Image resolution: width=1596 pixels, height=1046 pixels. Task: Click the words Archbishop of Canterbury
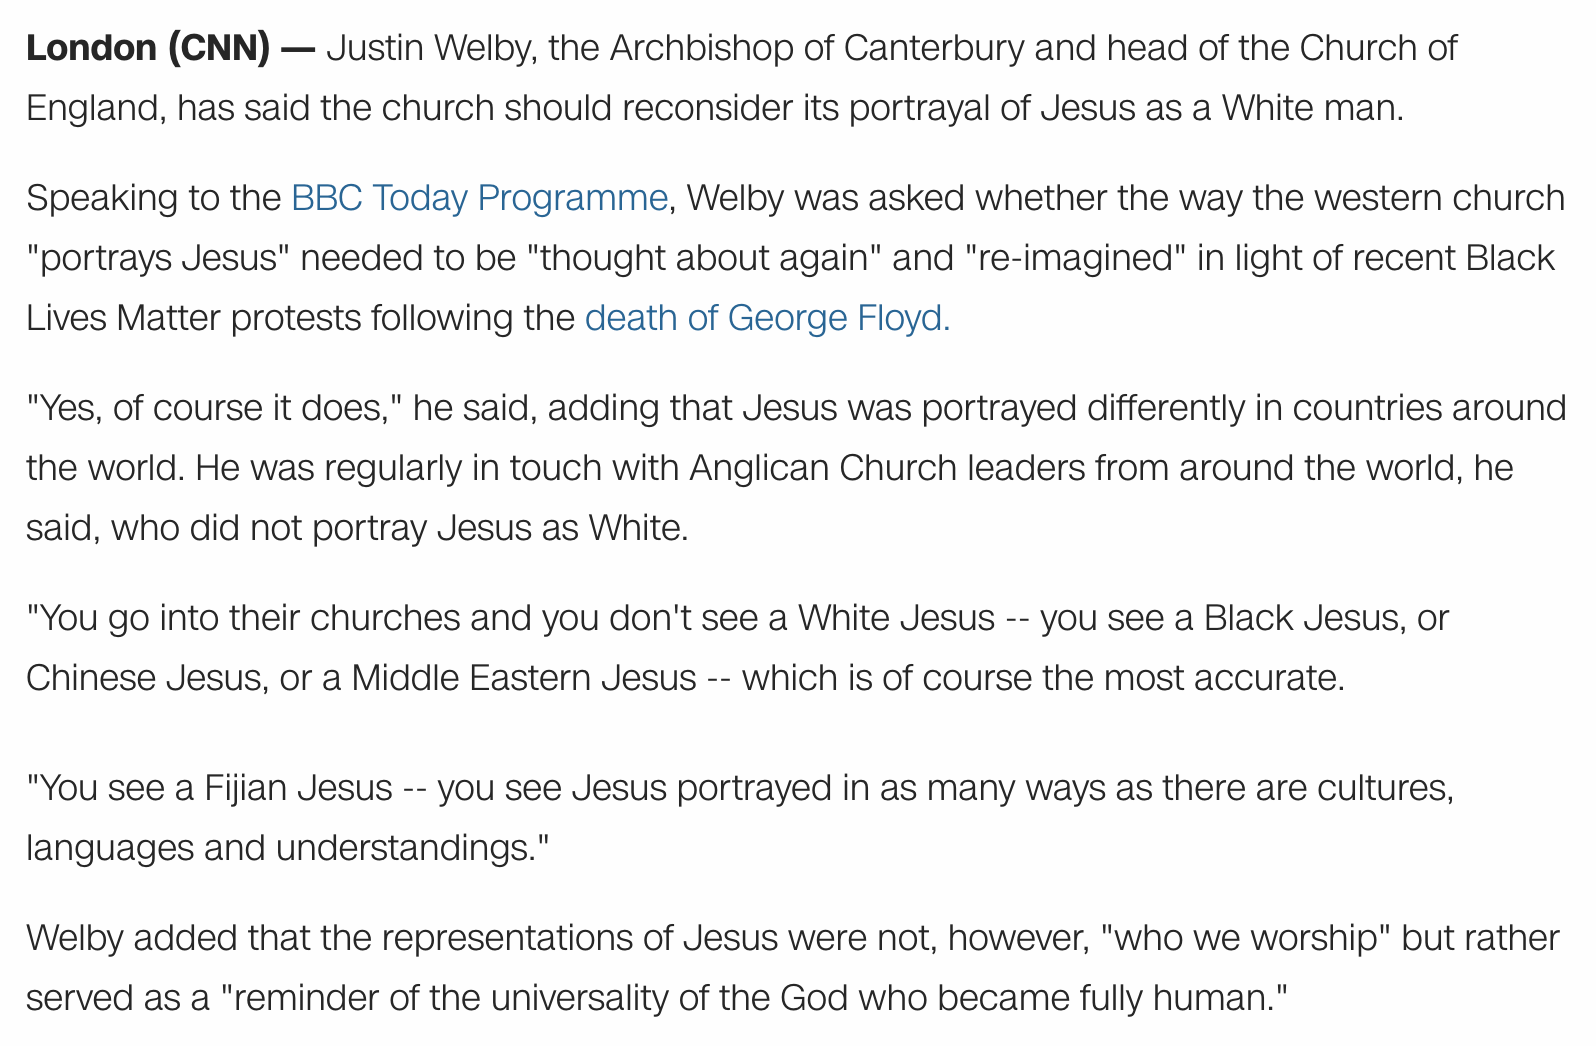tap(817, 48)
